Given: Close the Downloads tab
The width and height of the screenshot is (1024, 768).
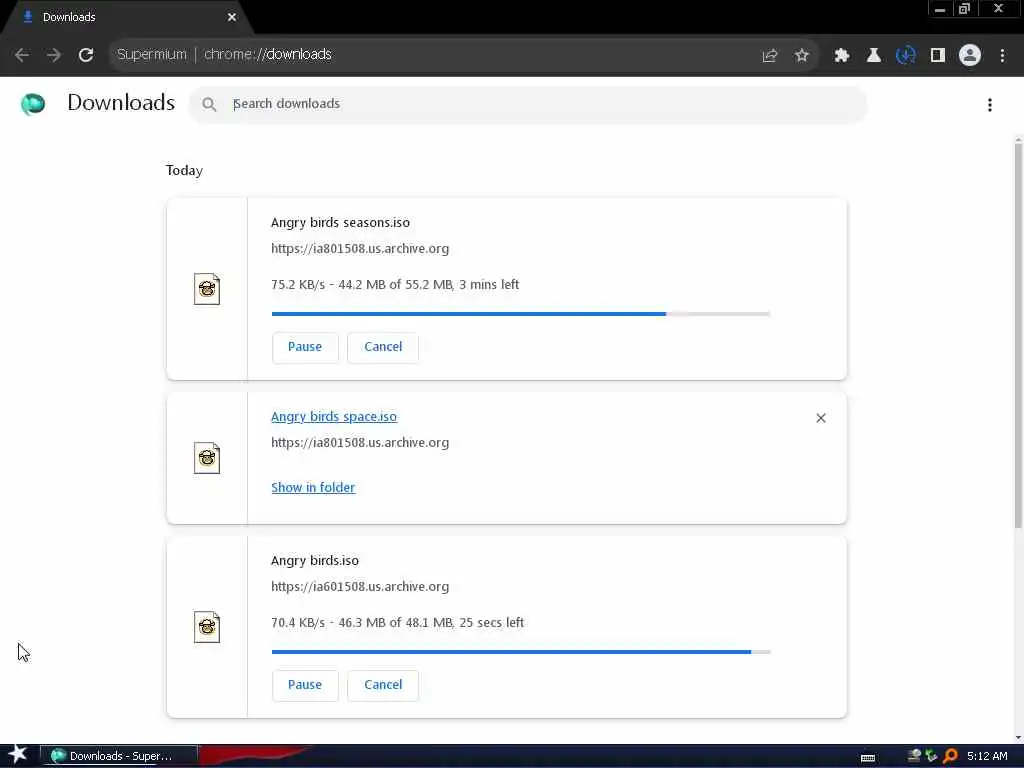Looking at the screenshot, I should [232, 17].
